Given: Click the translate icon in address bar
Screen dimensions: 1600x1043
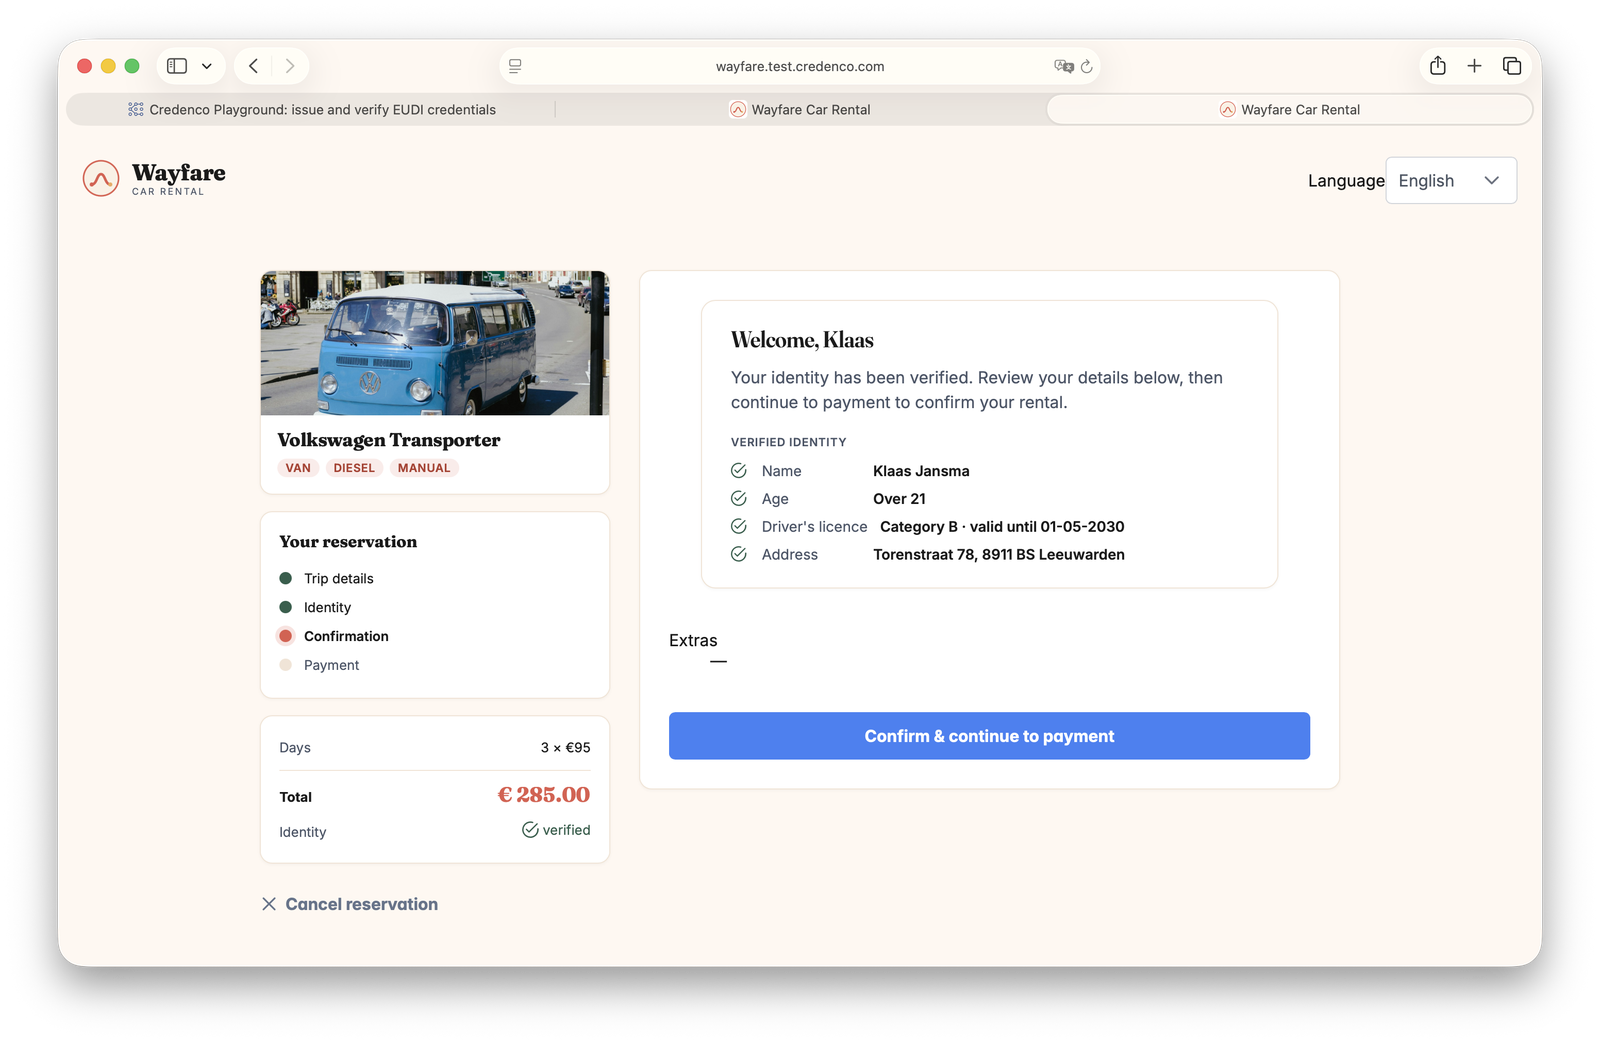Looking at the screenshot, I should [1063, 66].
